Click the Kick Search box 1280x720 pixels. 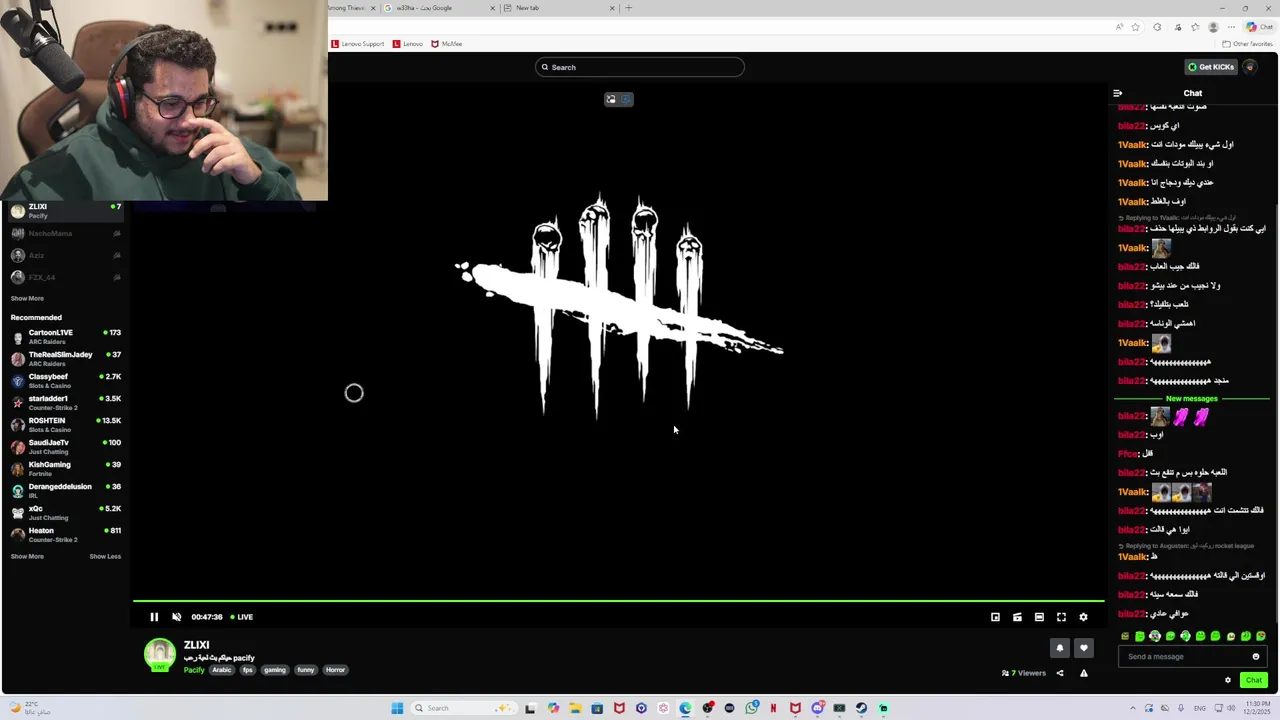click(640, 67)
